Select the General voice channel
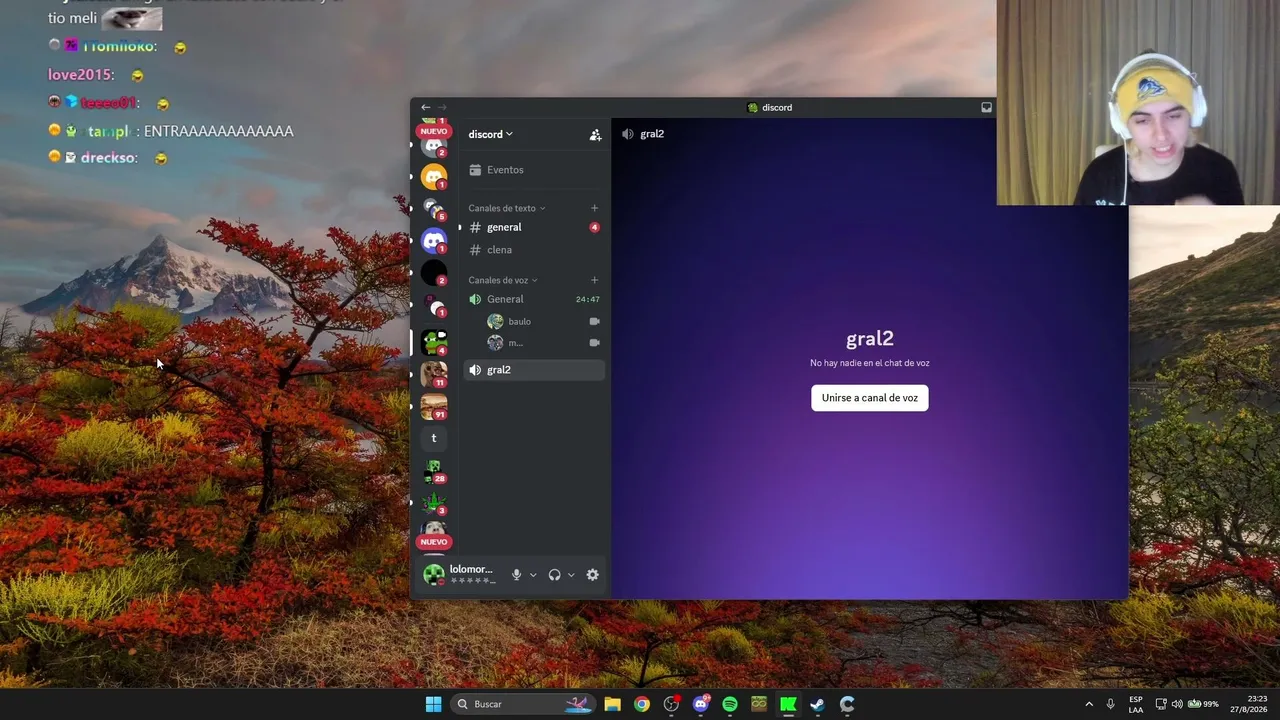Screen dimensions: 1280x720 533,299
